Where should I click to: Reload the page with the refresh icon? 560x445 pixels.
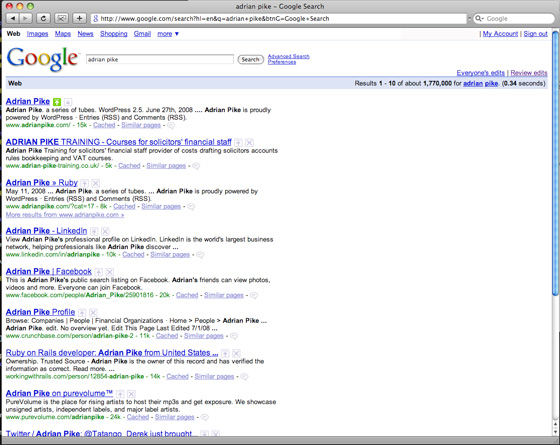pos(43,18)
